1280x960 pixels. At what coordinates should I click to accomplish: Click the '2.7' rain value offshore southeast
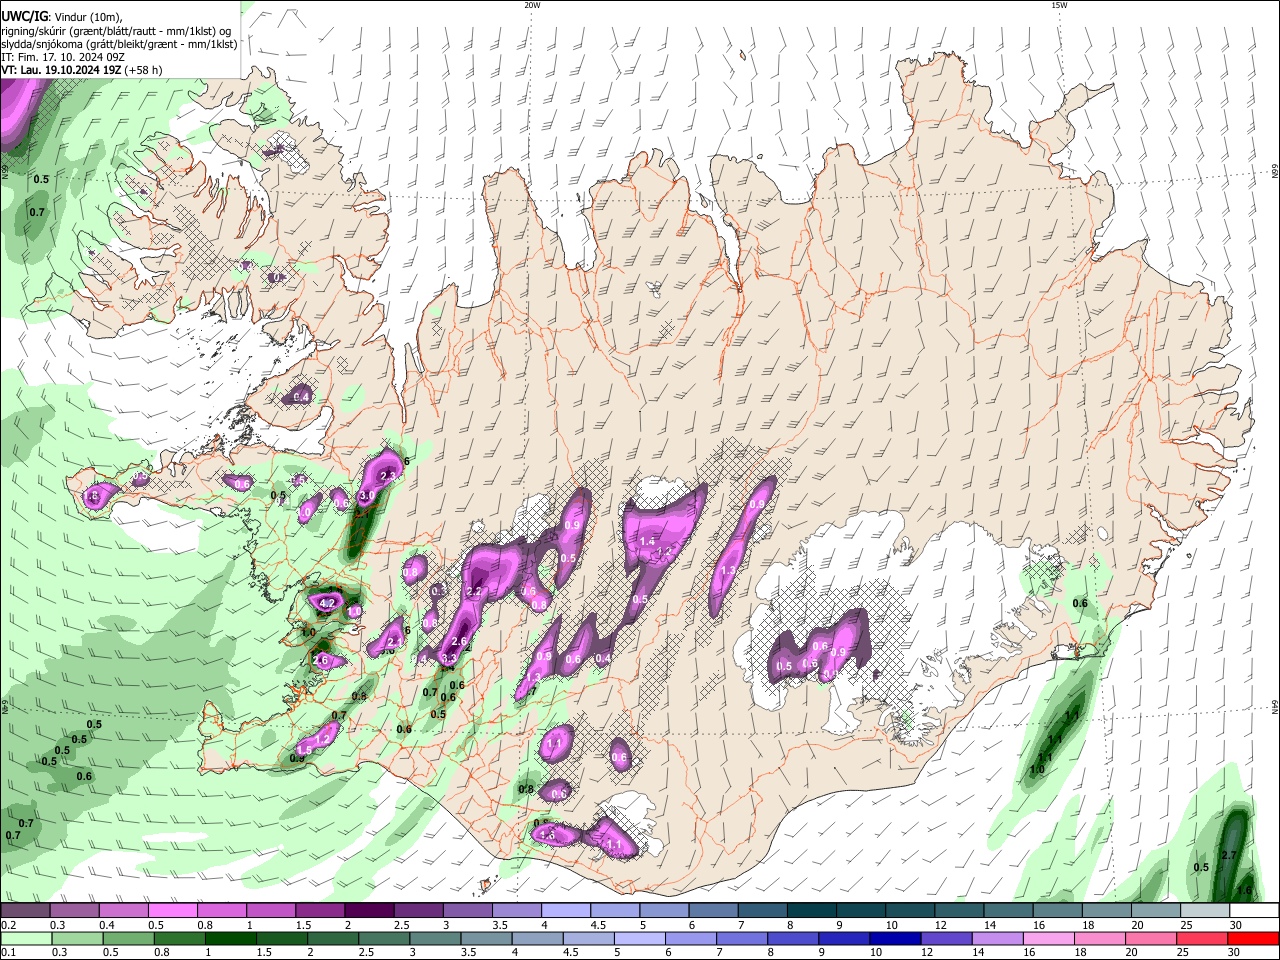pyautogui.click(x=1230, y=855)
